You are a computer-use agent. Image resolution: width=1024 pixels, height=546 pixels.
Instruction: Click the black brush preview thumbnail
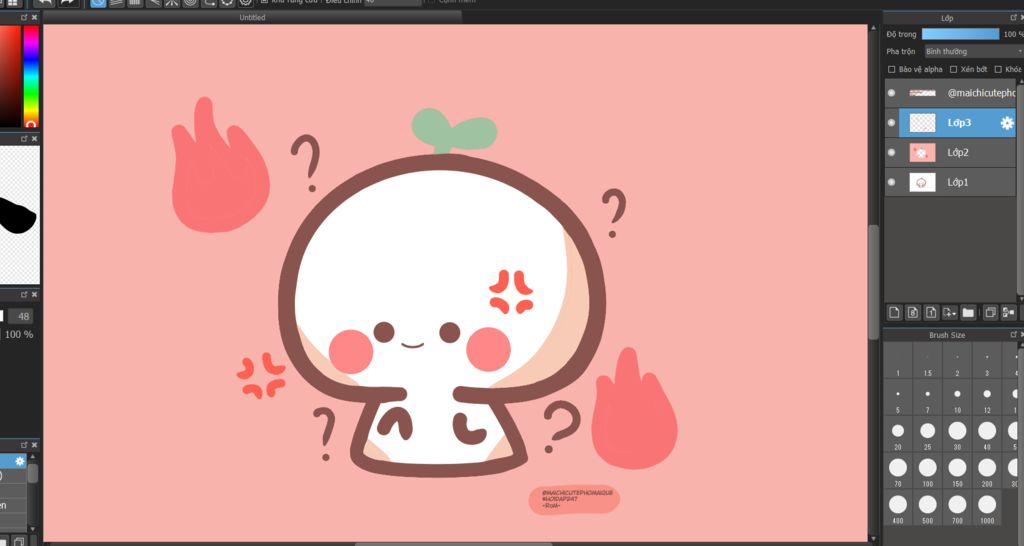20,215
